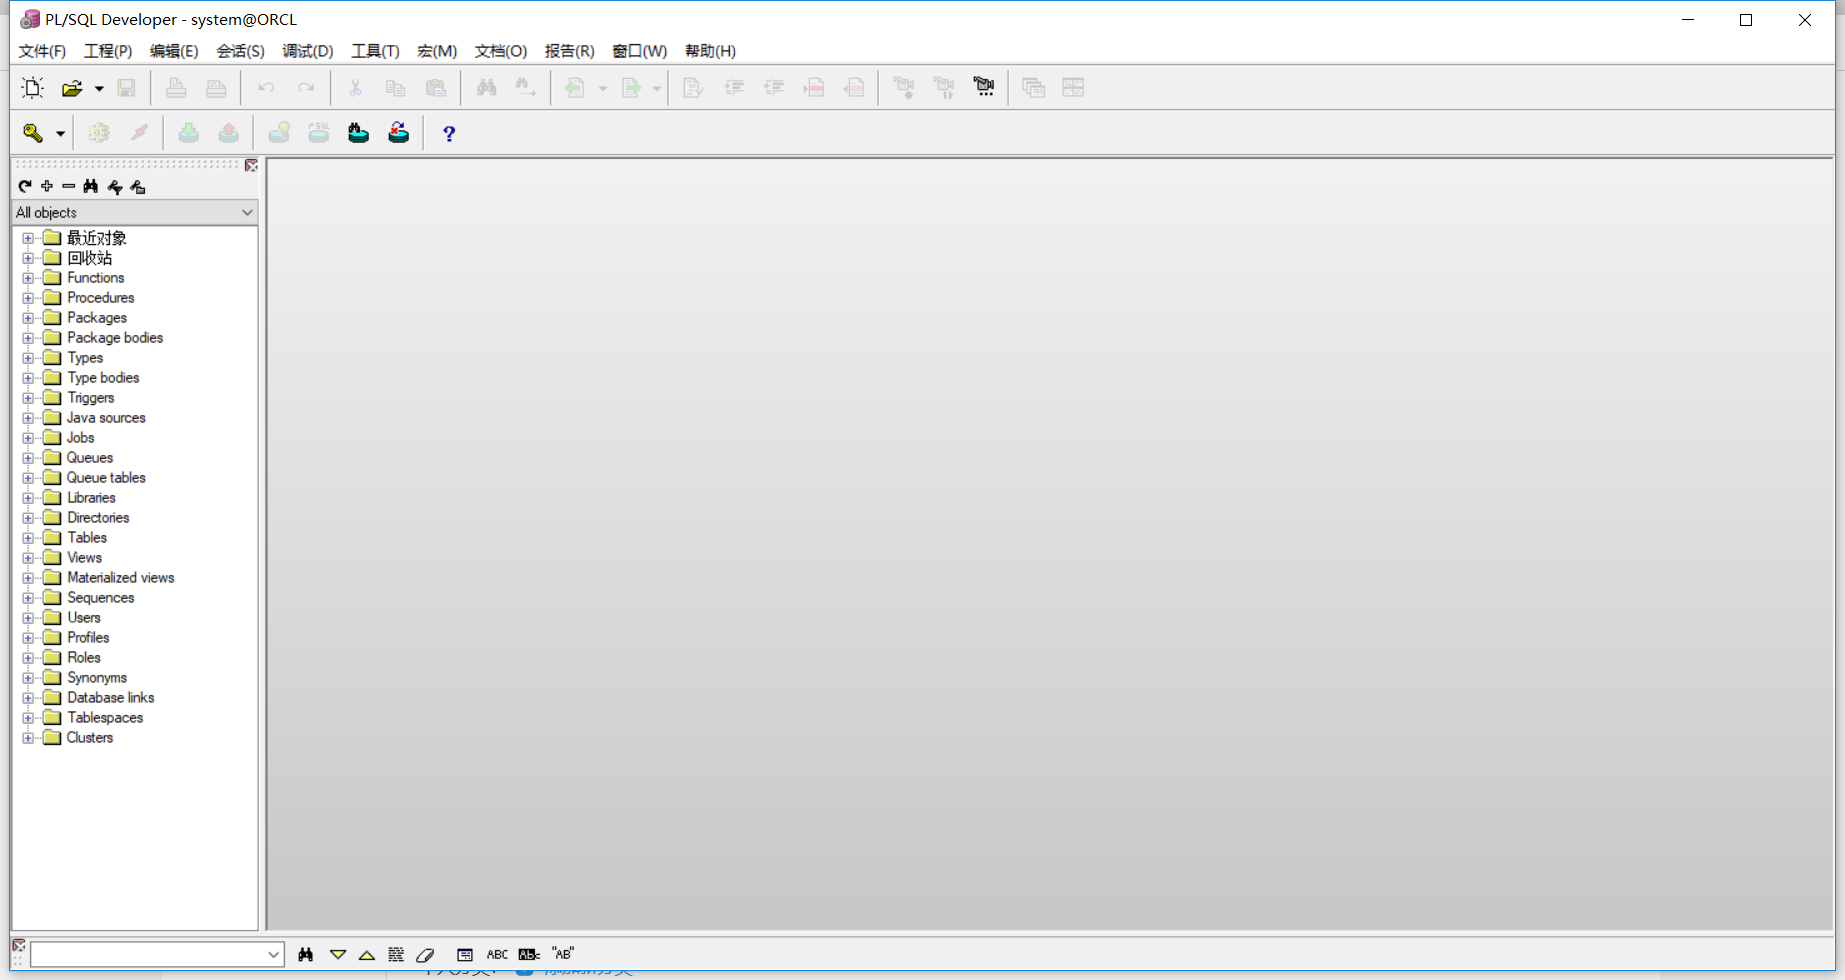Viewport: 1845px width, 980px height.
Task: Open the Log on key dropdown arrow
Action: [x=60, y=134]
